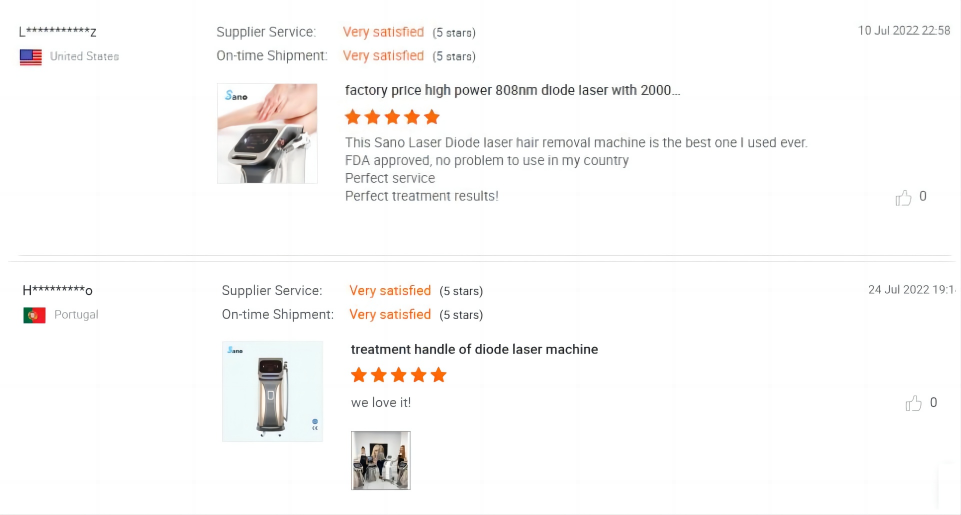Click the Portugal flag icon

coord(34,315)
